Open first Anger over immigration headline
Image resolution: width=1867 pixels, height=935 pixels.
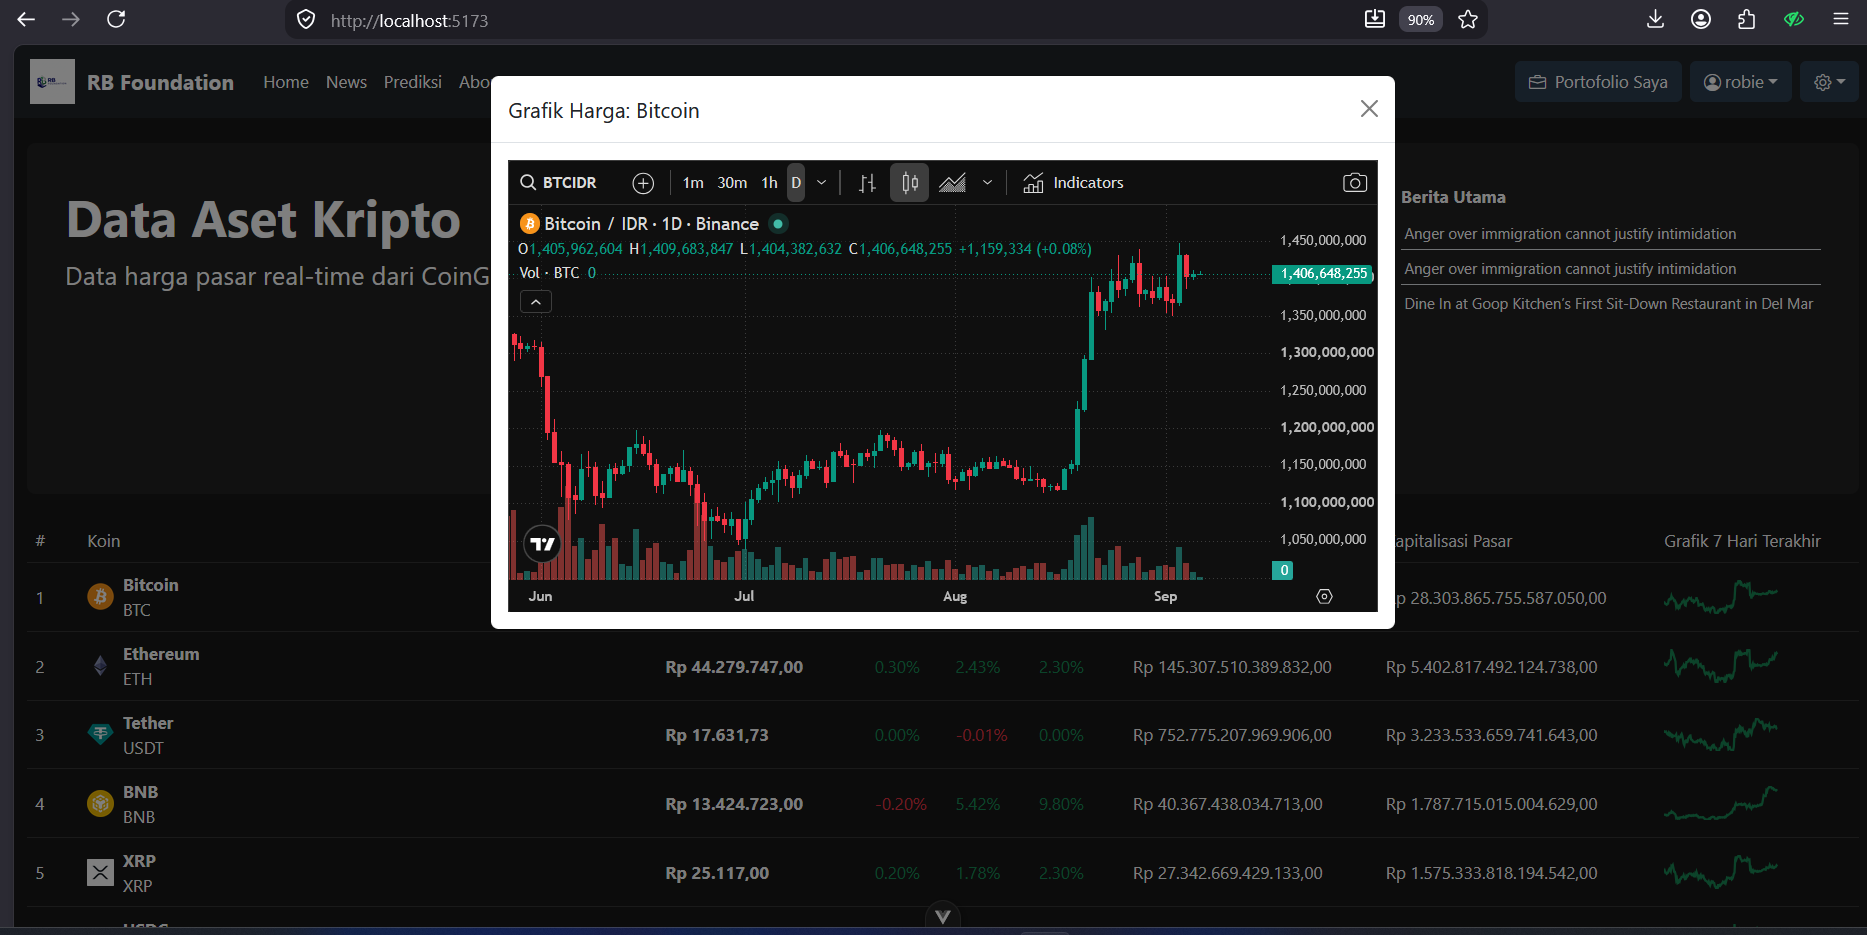tap(1570, 234)
